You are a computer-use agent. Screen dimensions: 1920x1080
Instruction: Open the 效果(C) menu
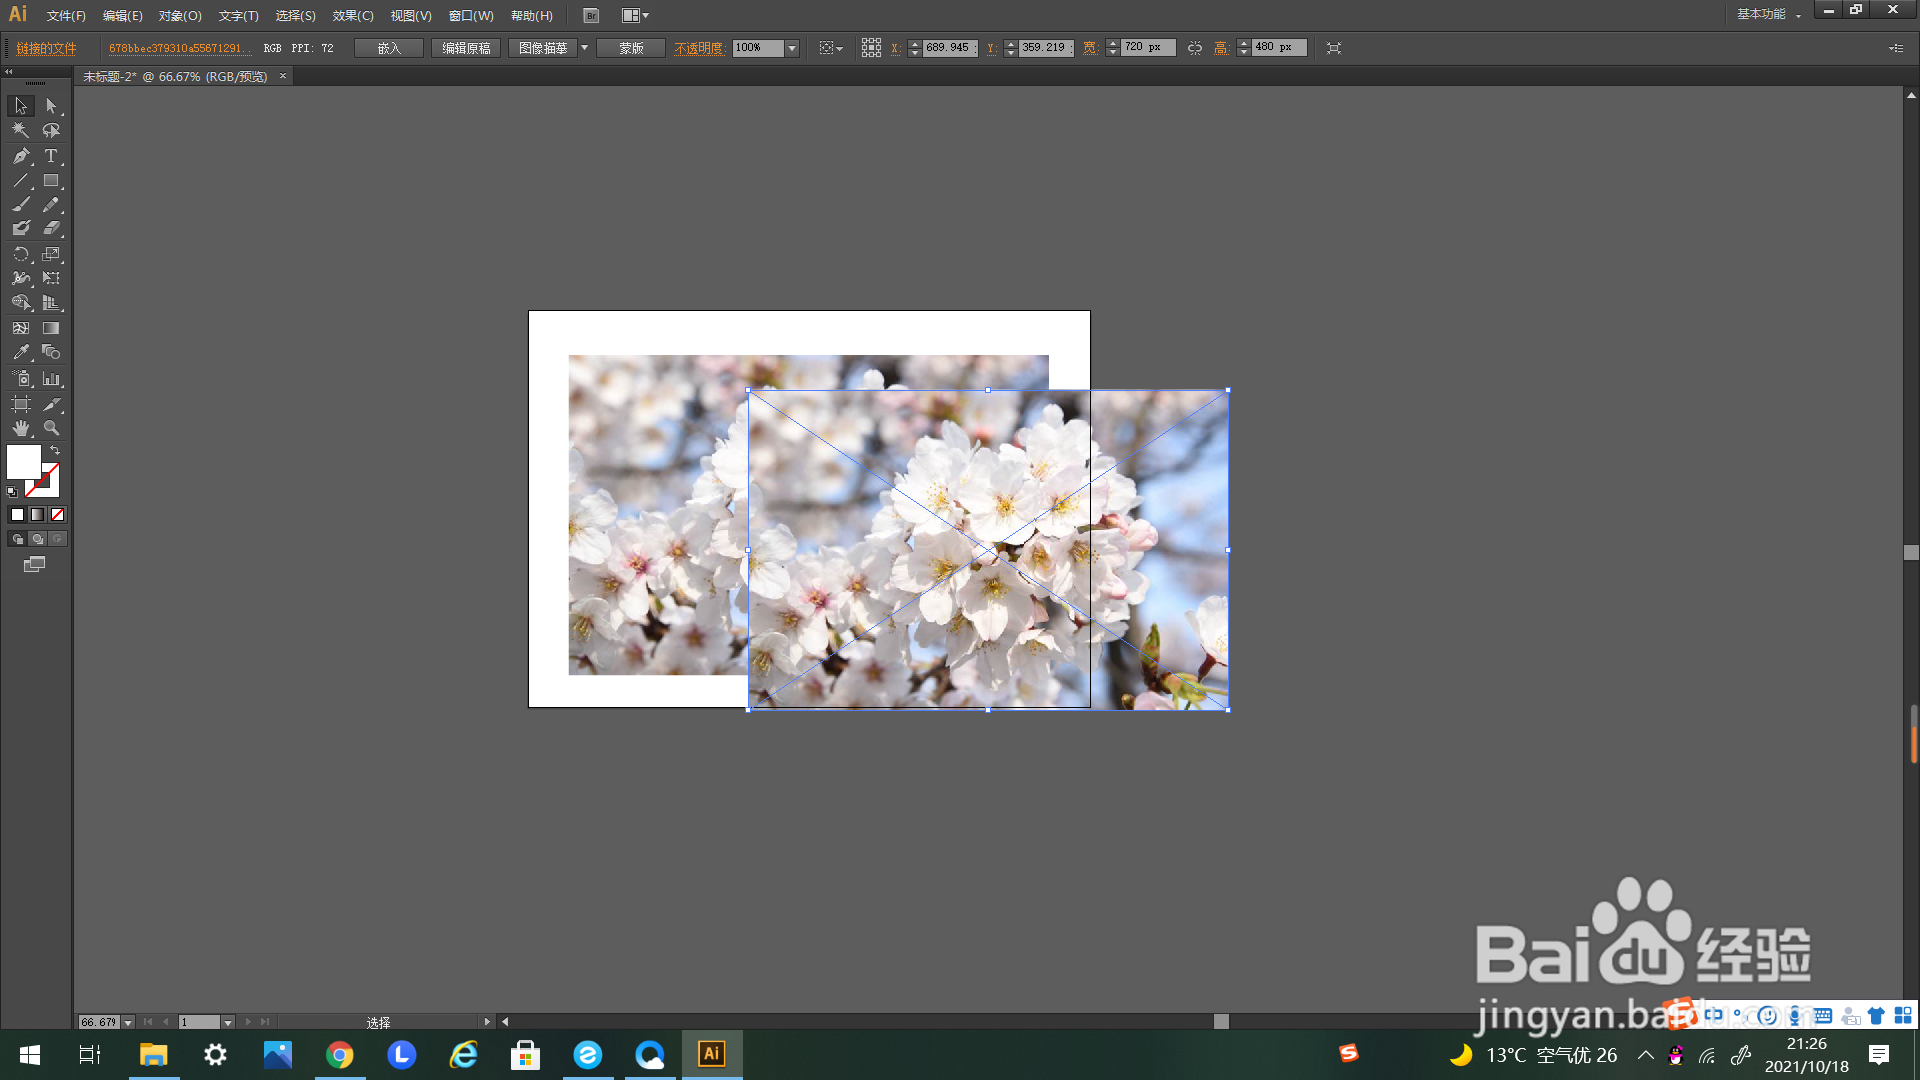(353, 16)
